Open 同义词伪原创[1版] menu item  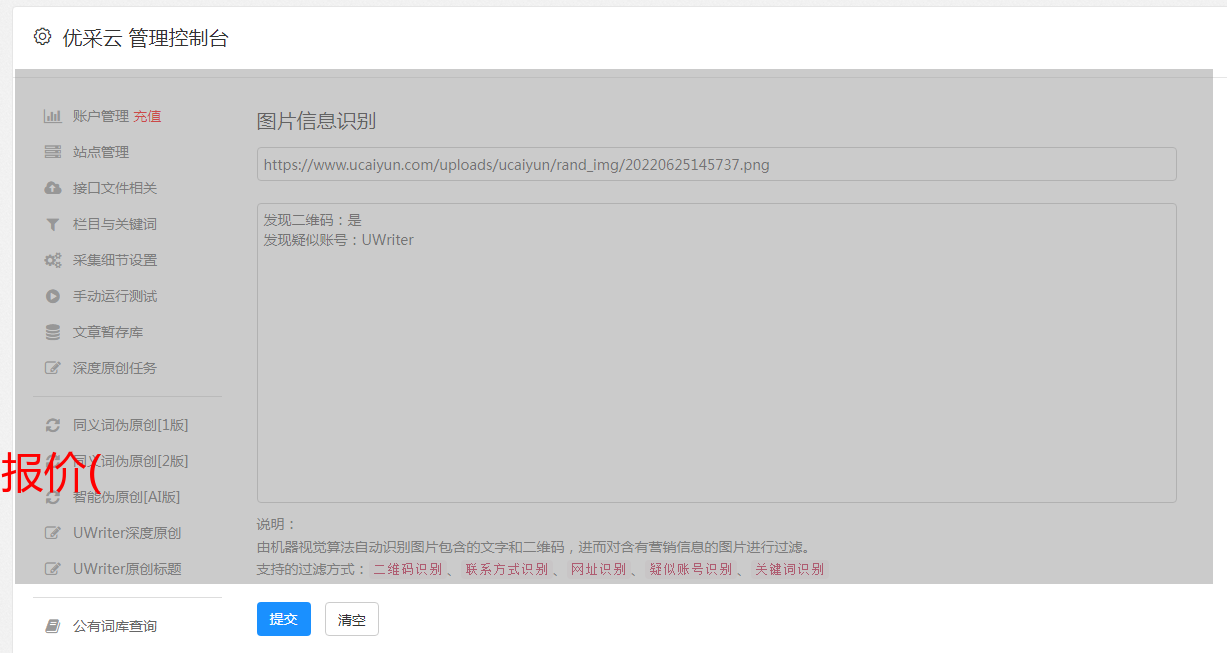[x=130, y=425]
